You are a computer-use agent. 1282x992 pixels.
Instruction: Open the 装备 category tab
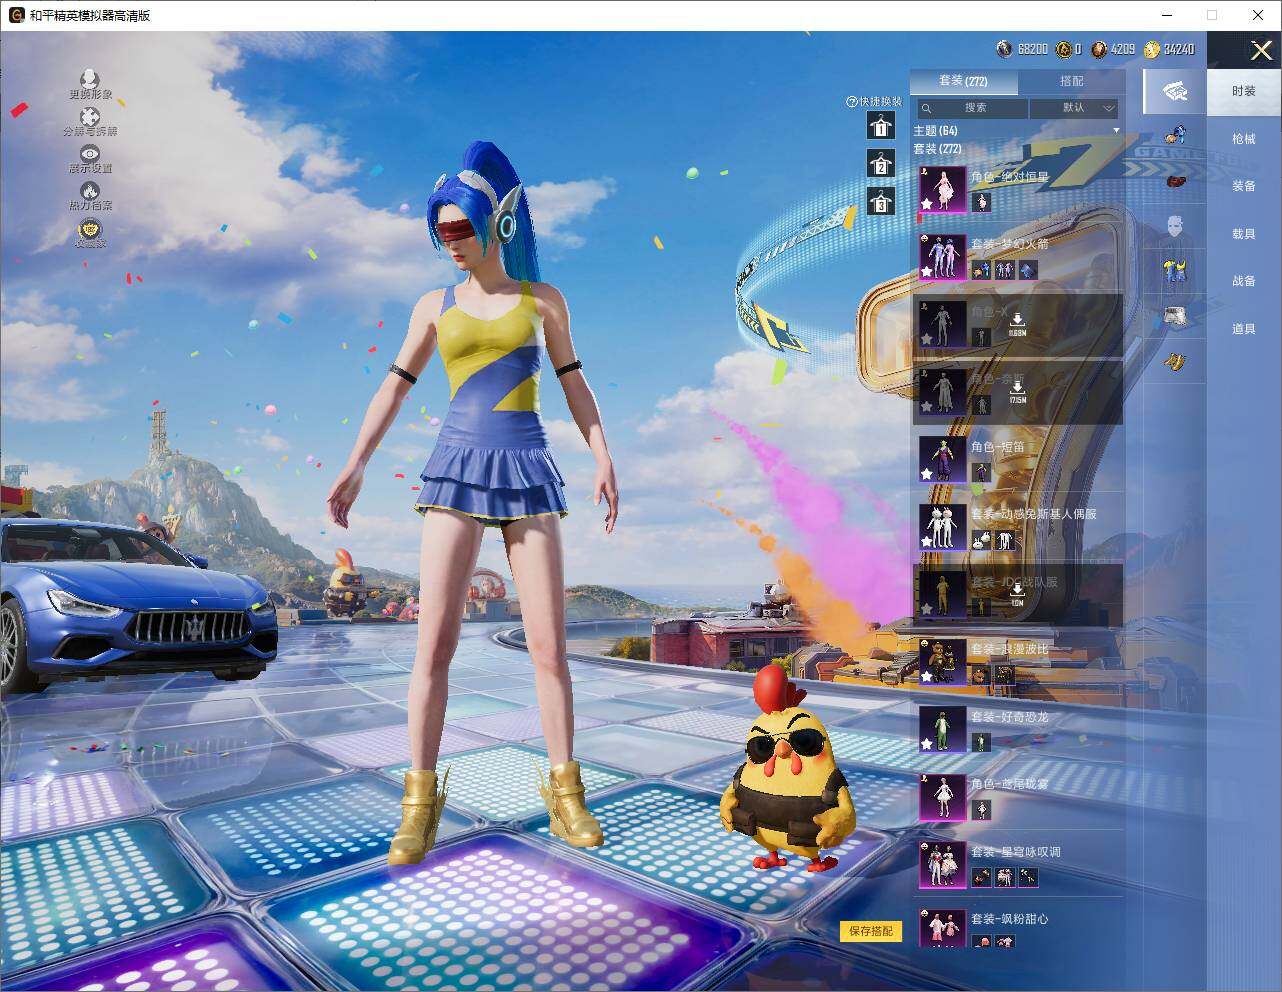[x=1243, y=186]
